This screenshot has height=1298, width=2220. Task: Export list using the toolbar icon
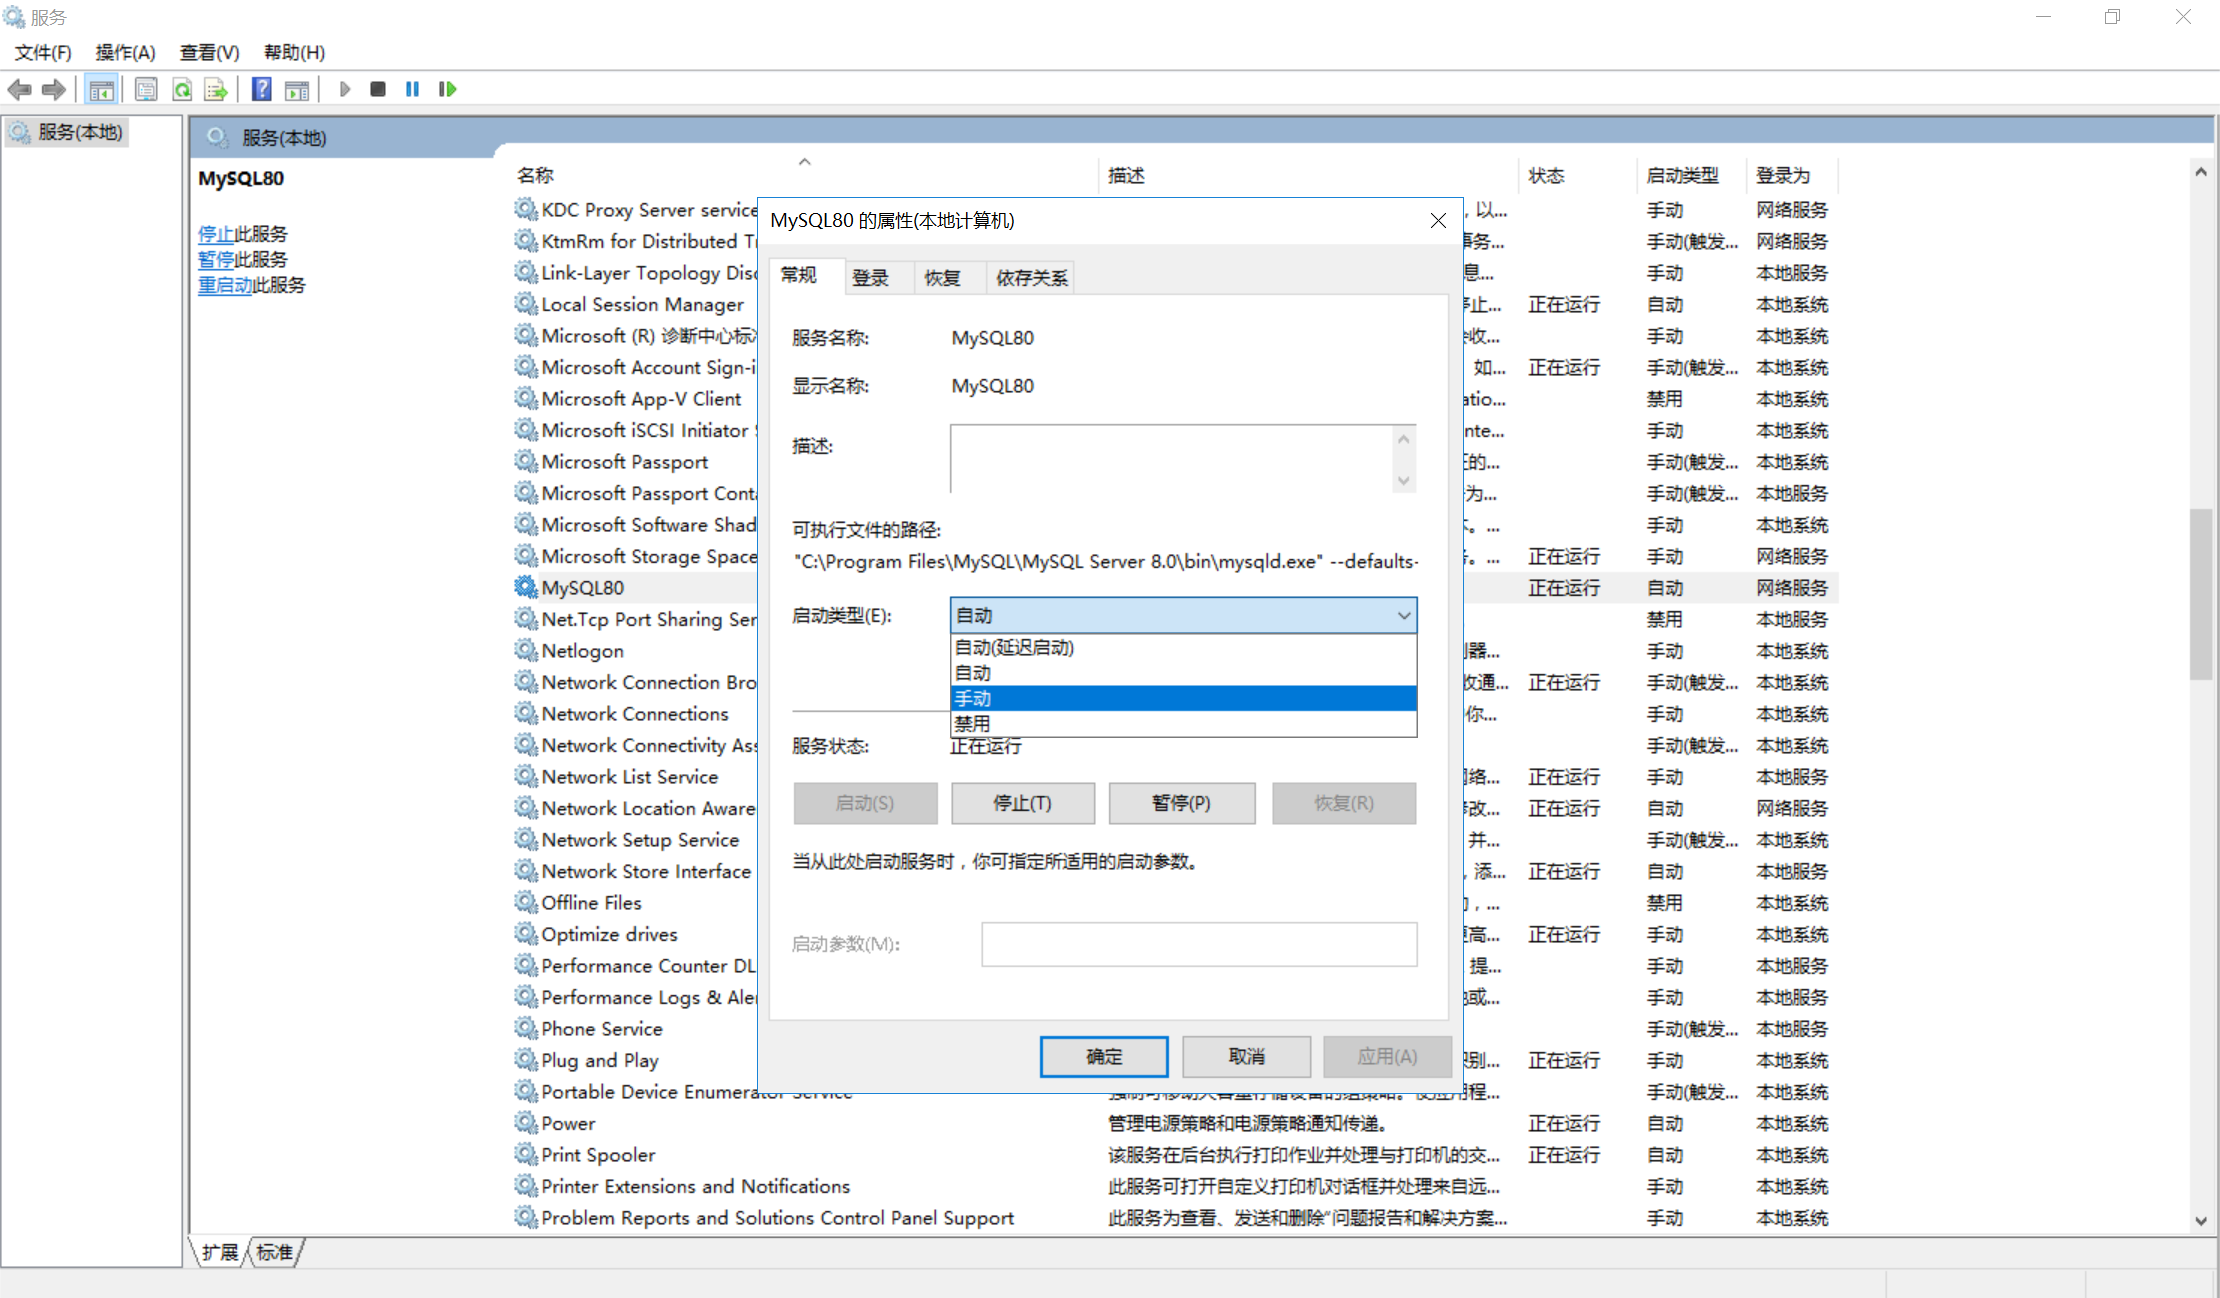[216, 90]
